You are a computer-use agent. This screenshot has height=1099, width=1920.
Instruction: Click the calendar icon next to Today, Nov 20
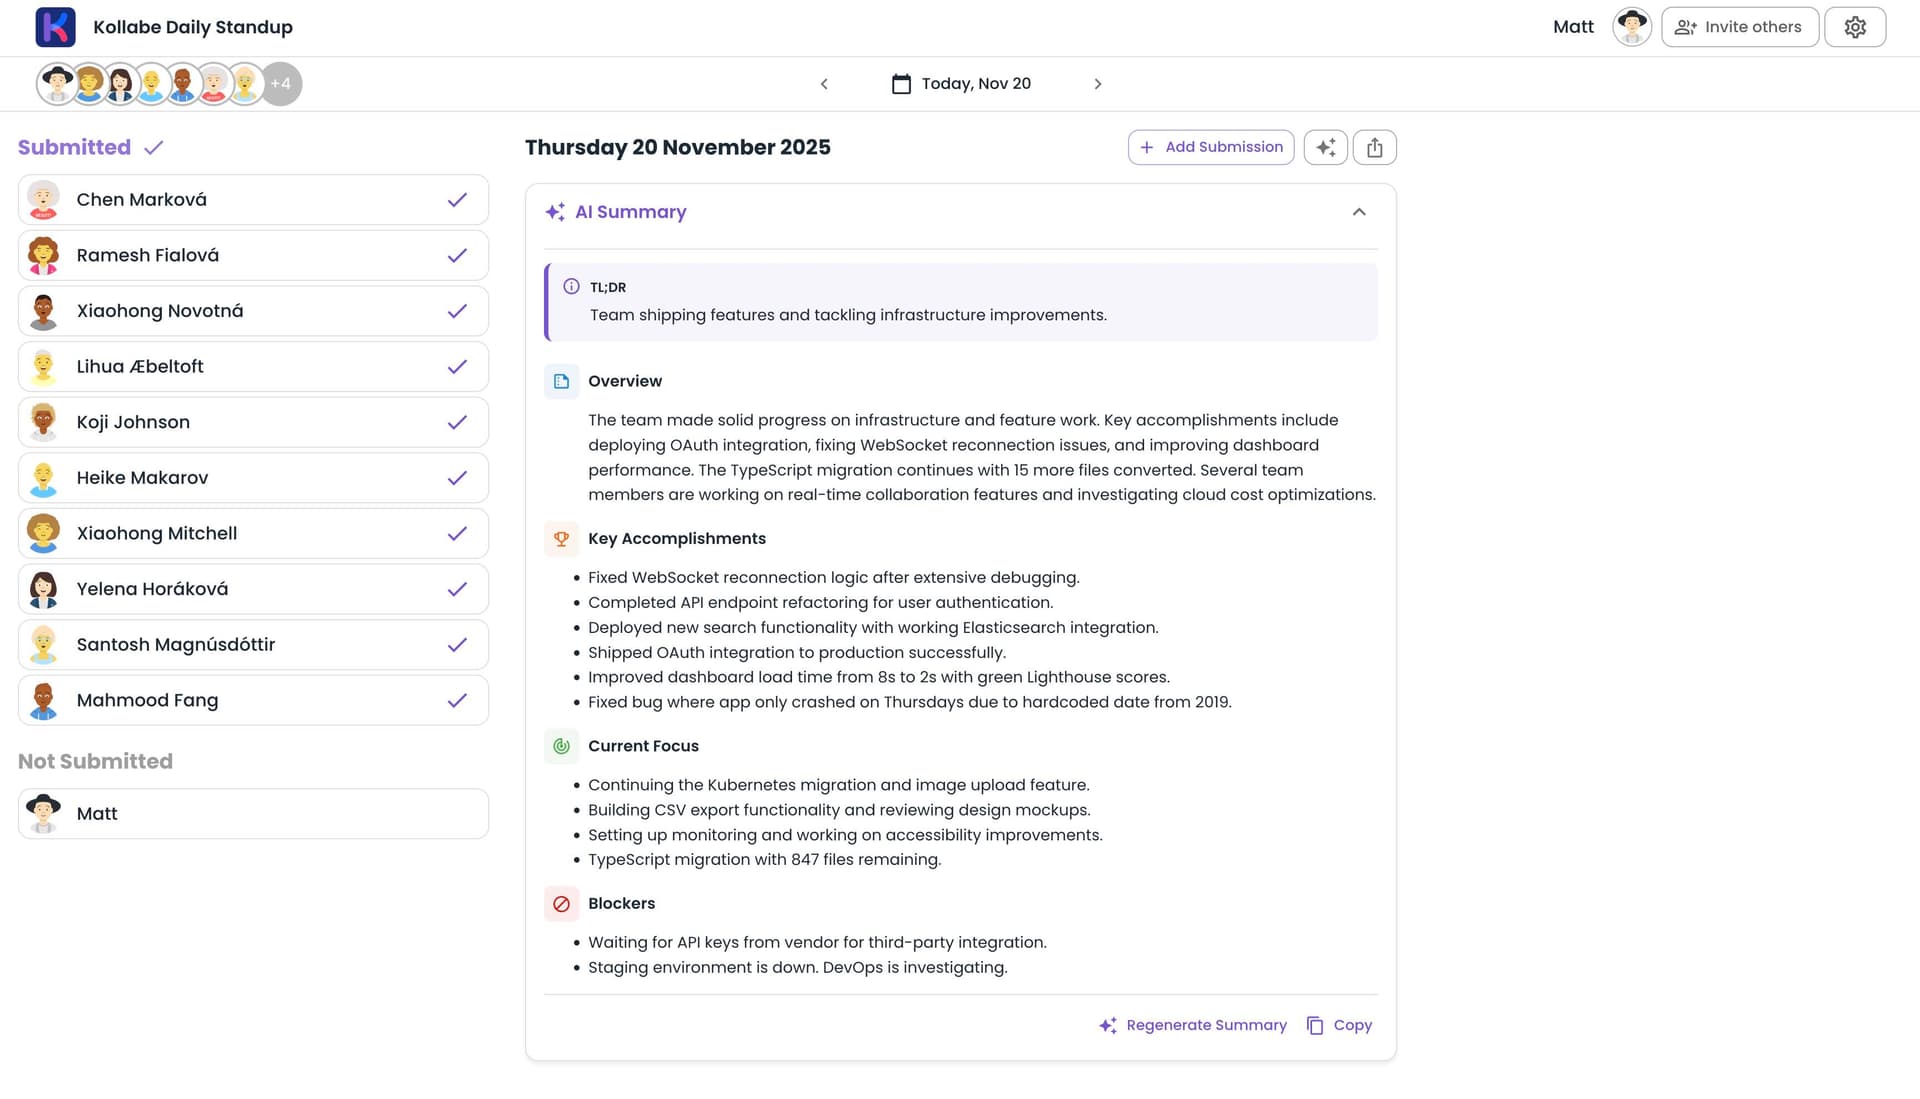click(903, 83)
